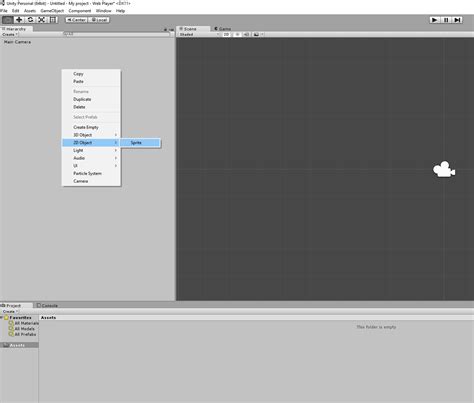Toggle scene audio (speaker icon)
Viewport: 474px width, 403px height.
[x=246, y=34]
